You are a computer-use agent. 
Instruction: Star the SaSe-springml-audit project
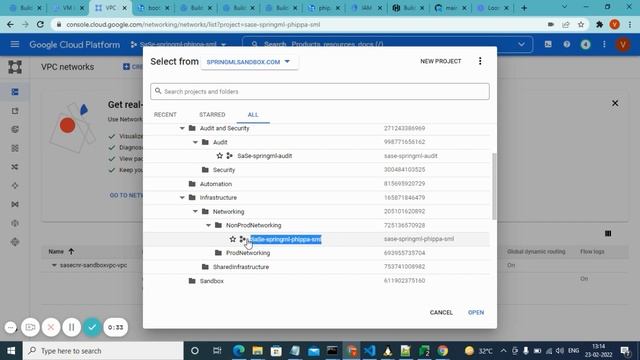[x=220, y=156]
